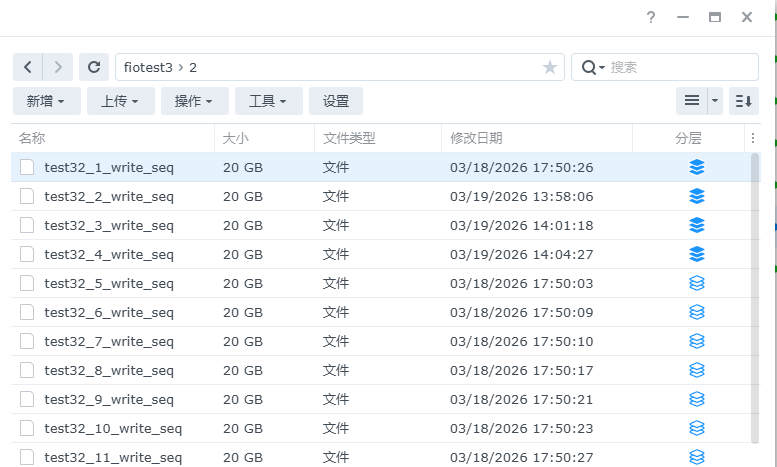Viewport: 777px width, 467px height.
Task: Expand the 新增 dropdown
Action: (46, 101)
